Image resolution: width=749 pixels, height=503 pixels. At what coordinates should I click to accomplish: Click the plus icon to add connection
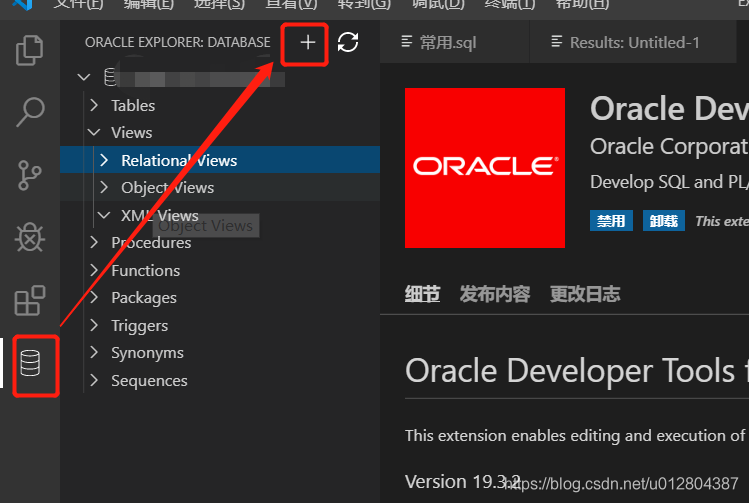pyautogui.click(x=308, y=43)
